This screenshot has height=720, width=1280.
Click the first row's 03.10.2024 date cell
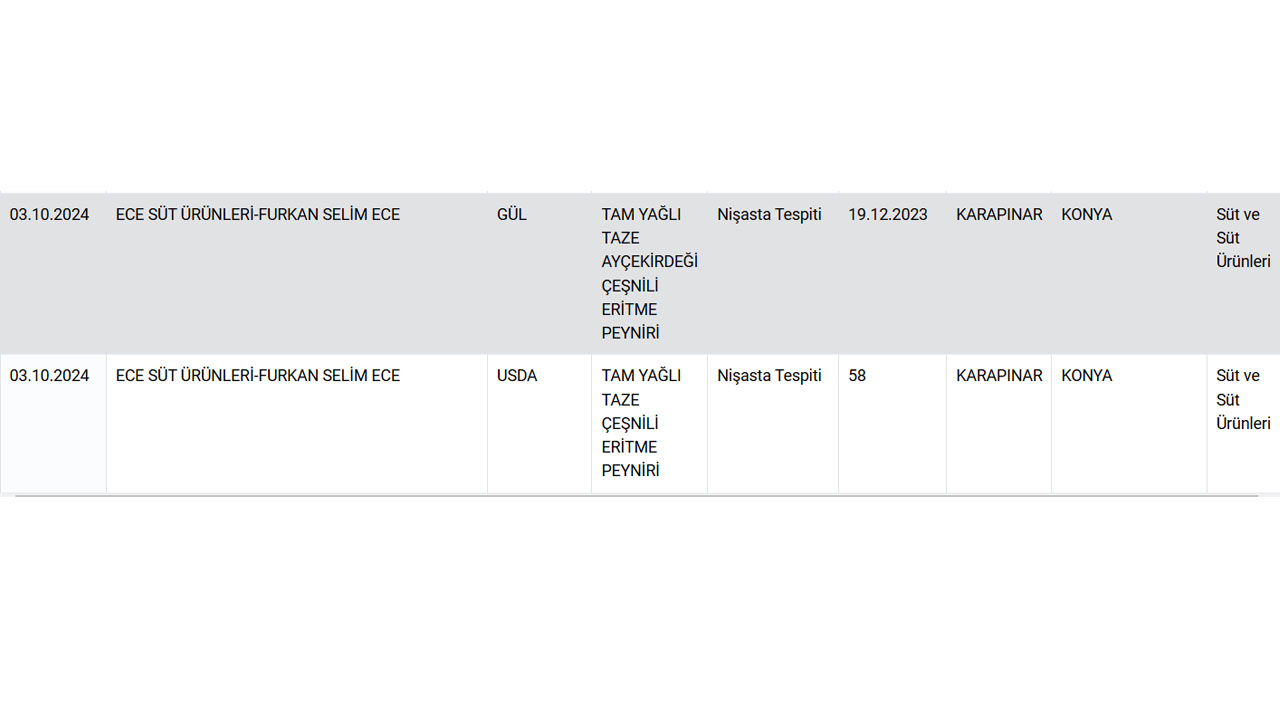pos(50,215)
